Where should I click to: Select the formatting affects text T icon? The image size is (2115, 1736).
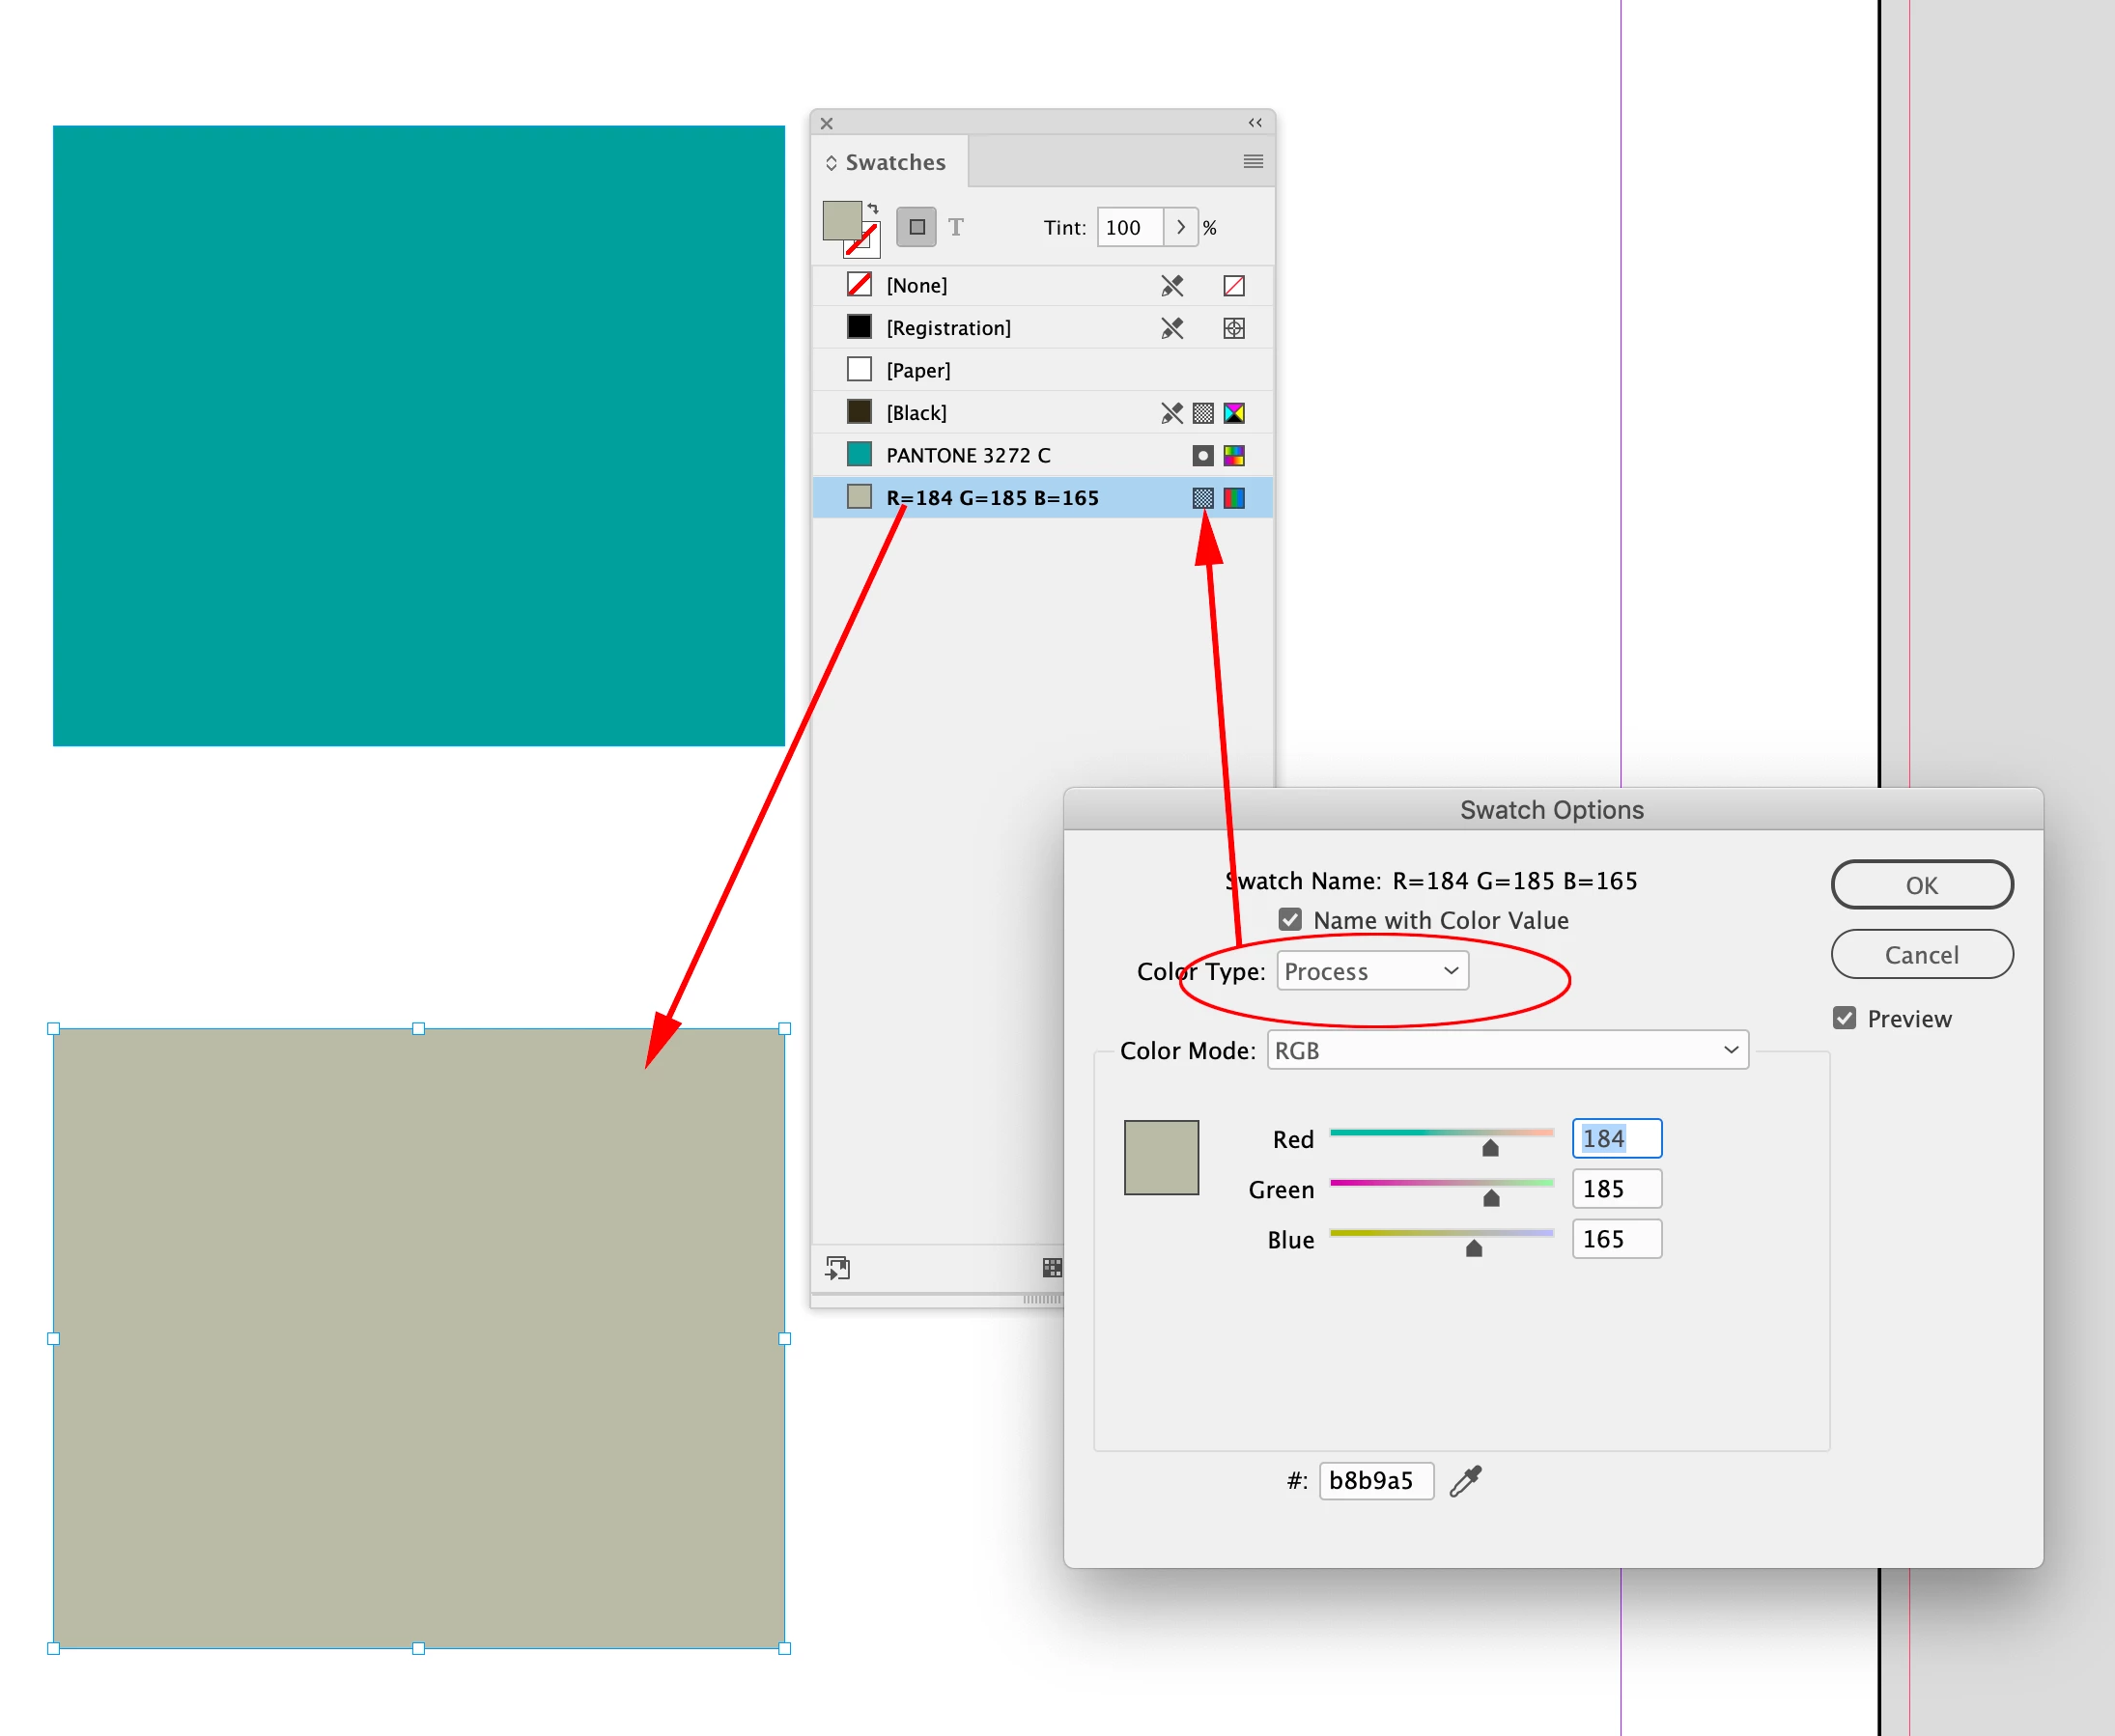pos(956,227)
